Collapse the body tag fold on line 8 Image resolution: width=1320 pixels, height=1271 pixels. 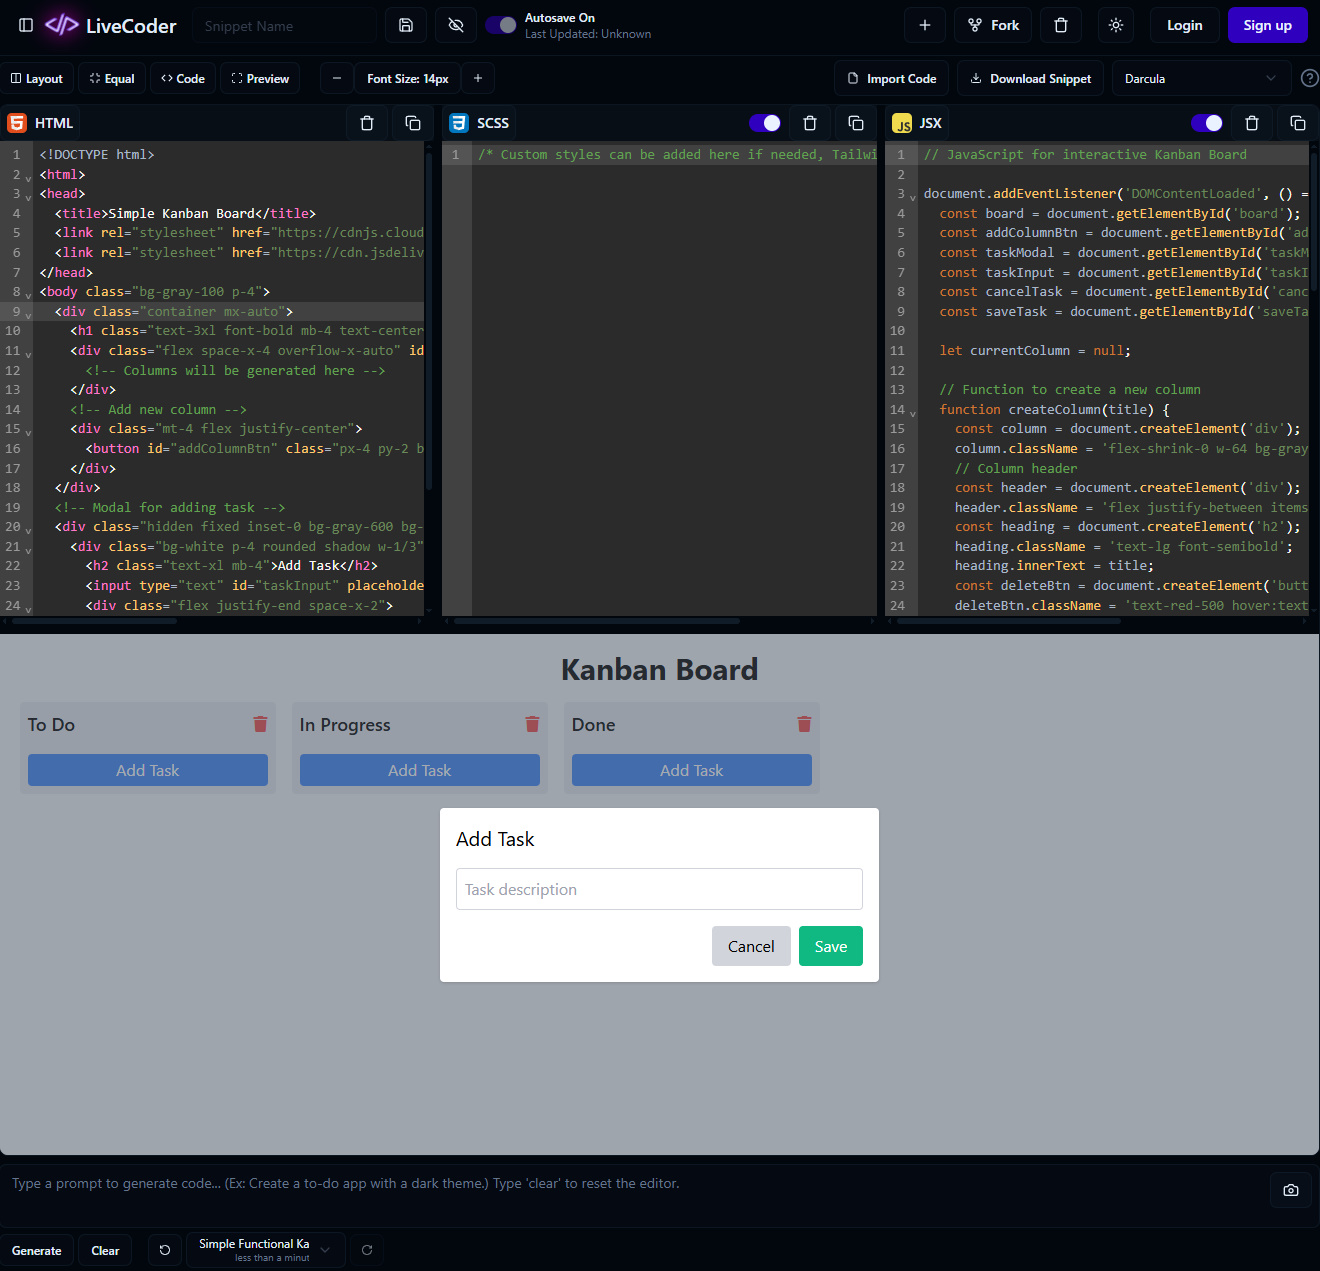[x=28, y=295]
